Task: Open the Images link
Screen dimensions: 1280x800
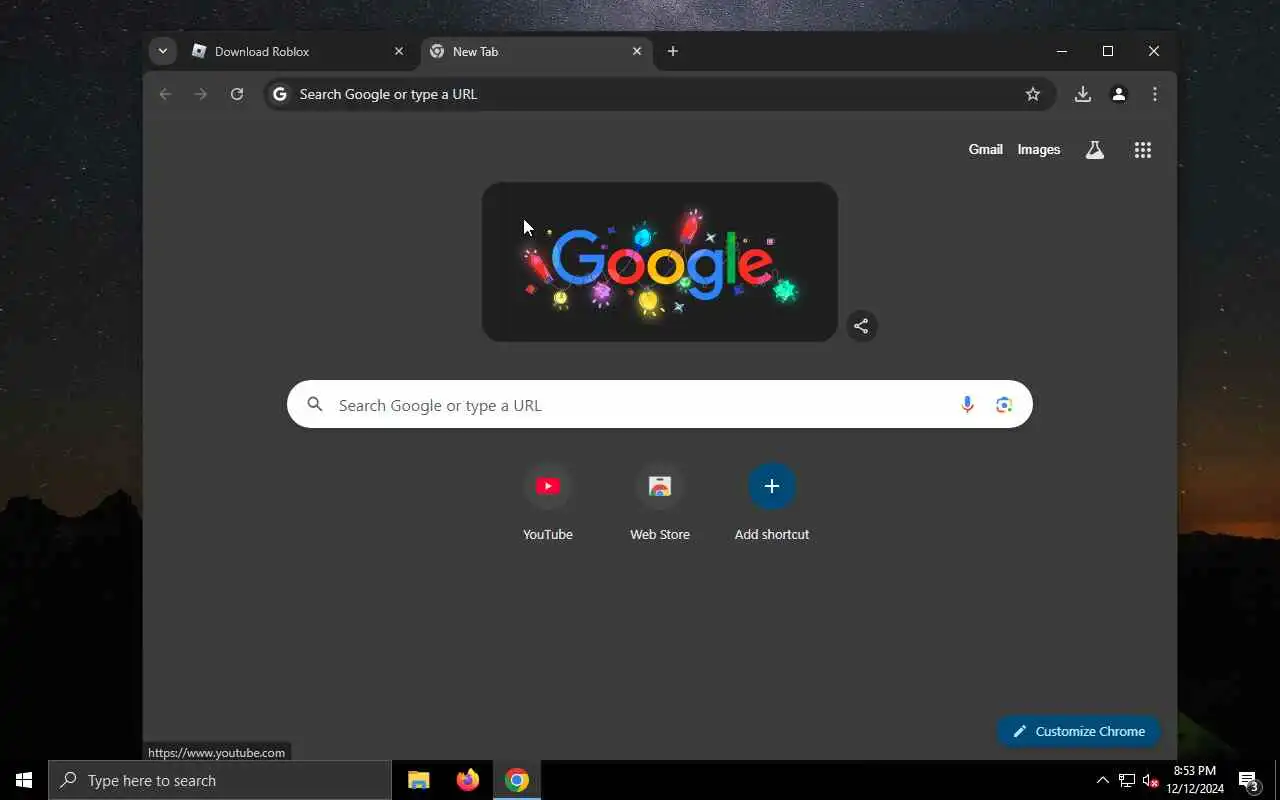Action: 1039,150
